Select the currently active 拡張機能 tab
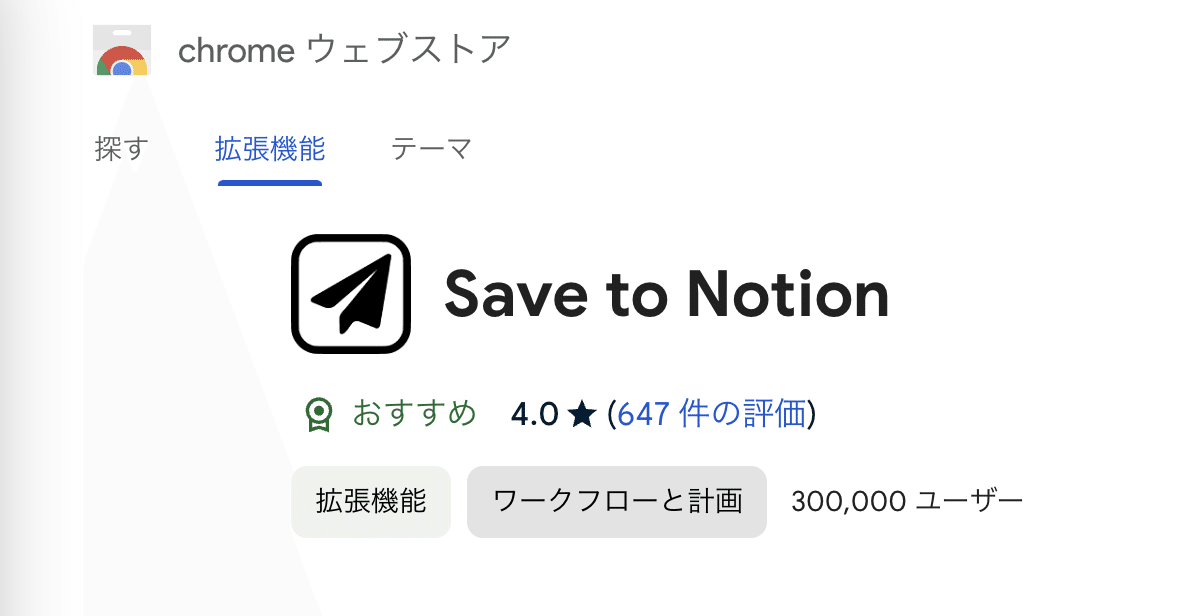 [x=270, y=147]
